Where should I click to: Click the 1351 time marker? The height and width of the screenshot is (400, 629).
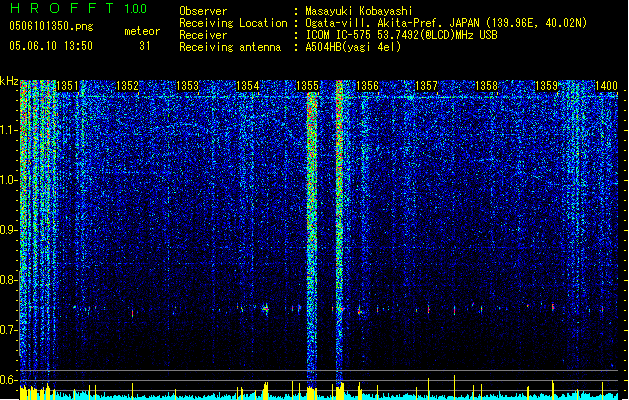click(67, 86)
